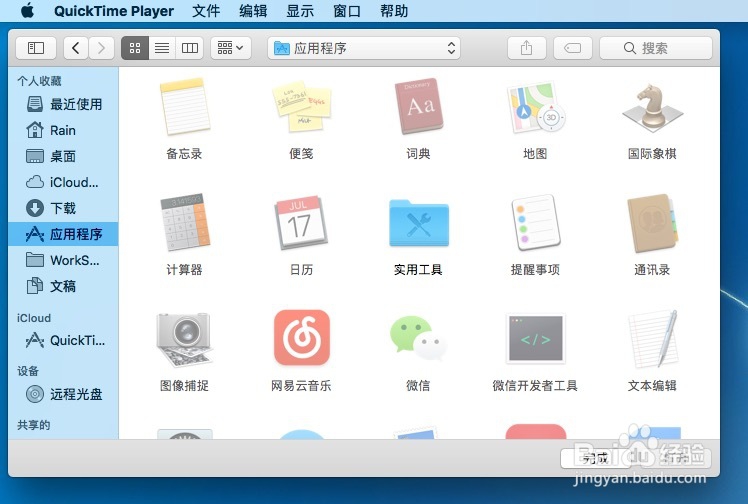Viewport: 748px width, 504px height.
Task: Go forward with the right arrow
Action: coord(101,48)
